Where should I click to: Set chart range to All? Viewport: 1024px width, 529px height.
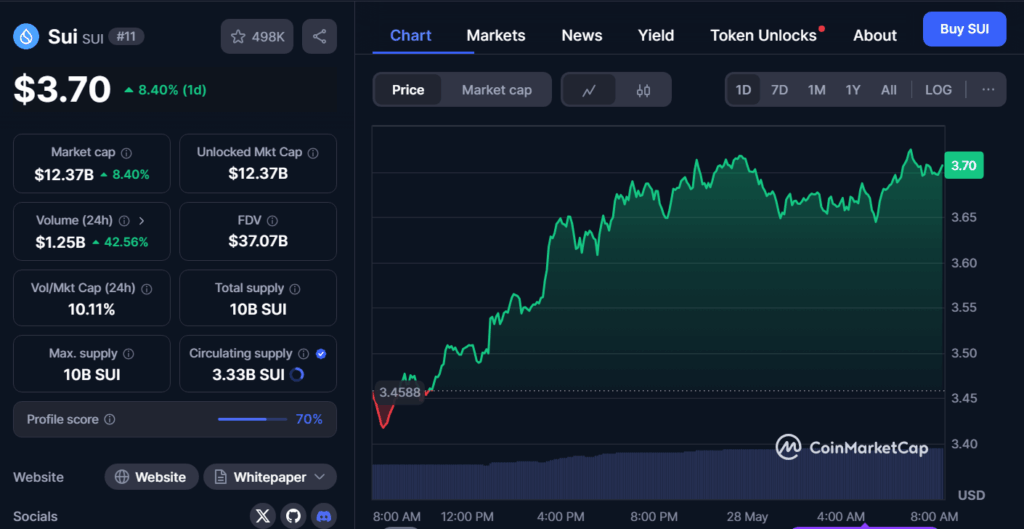pyautogui.click(x=889, y=90)
